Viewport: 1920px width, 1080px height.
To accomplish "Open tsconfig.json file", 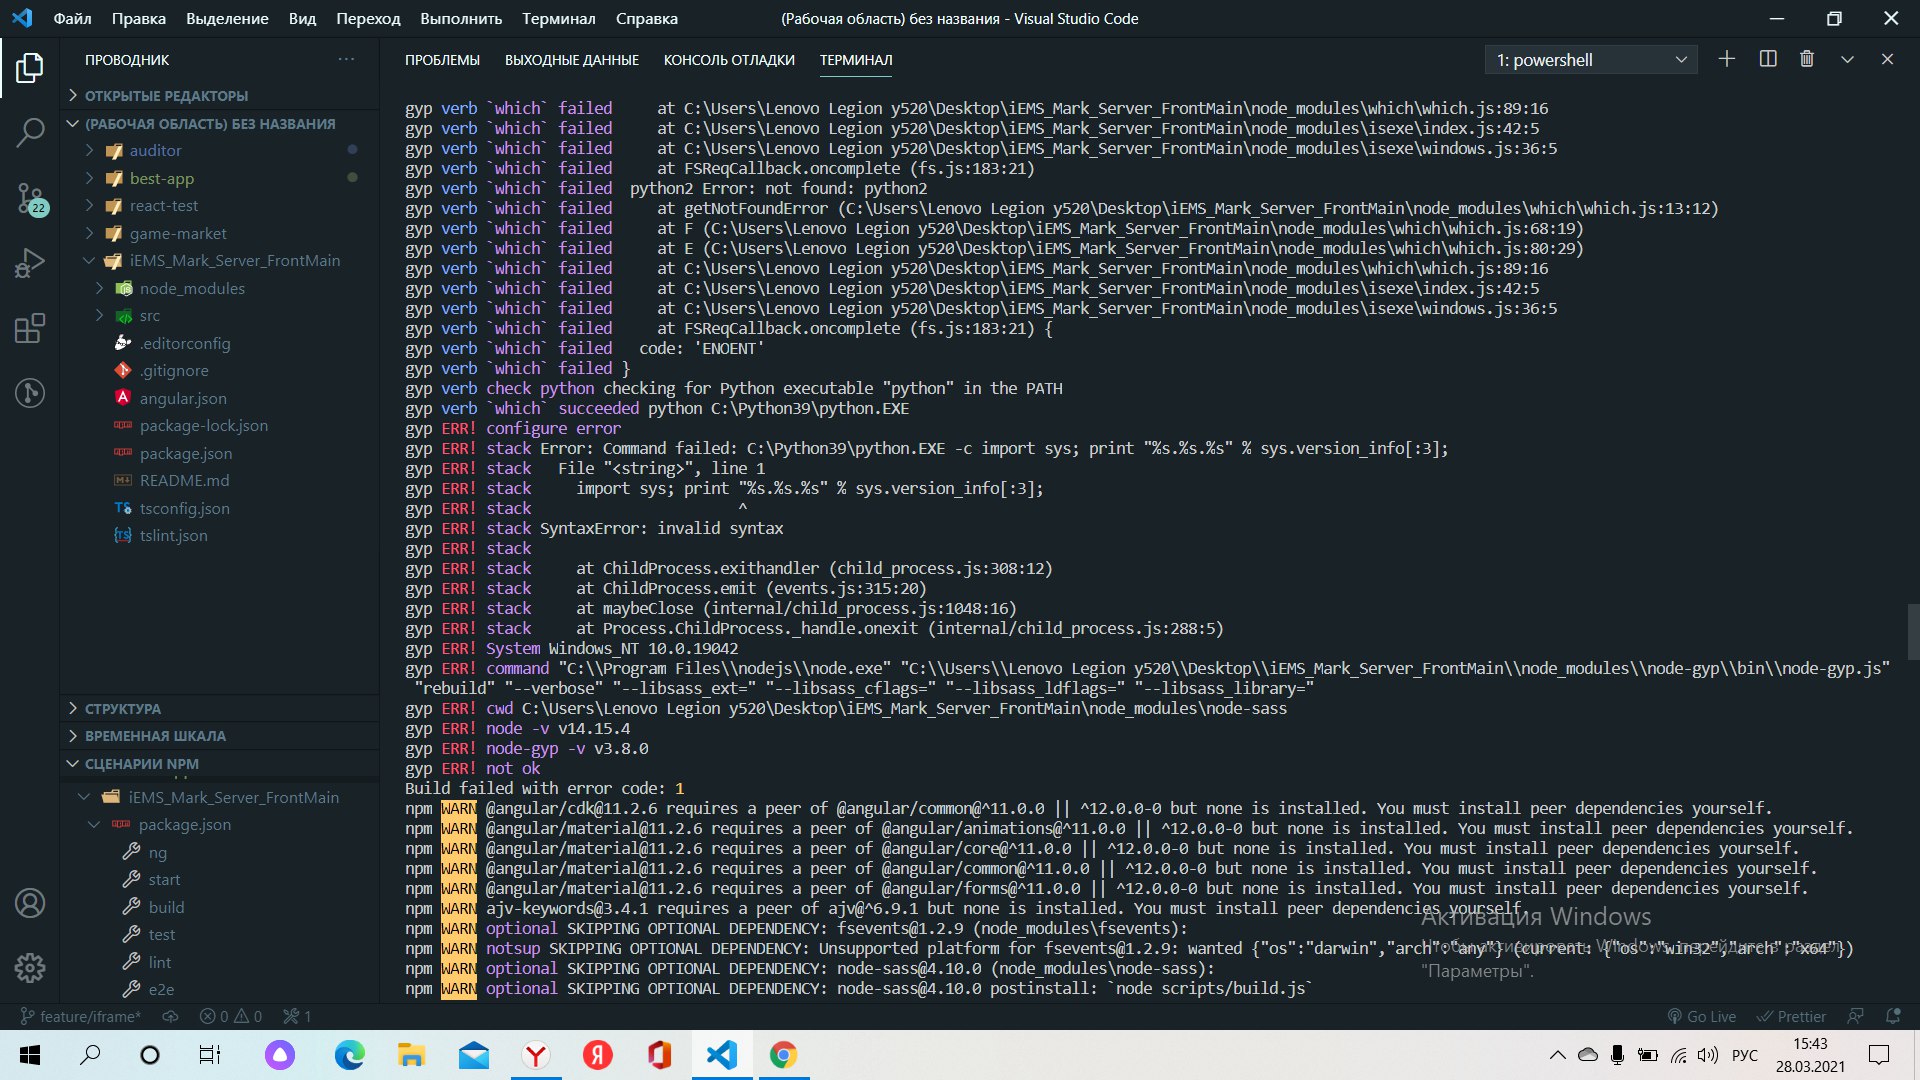I will coord(184,508).
